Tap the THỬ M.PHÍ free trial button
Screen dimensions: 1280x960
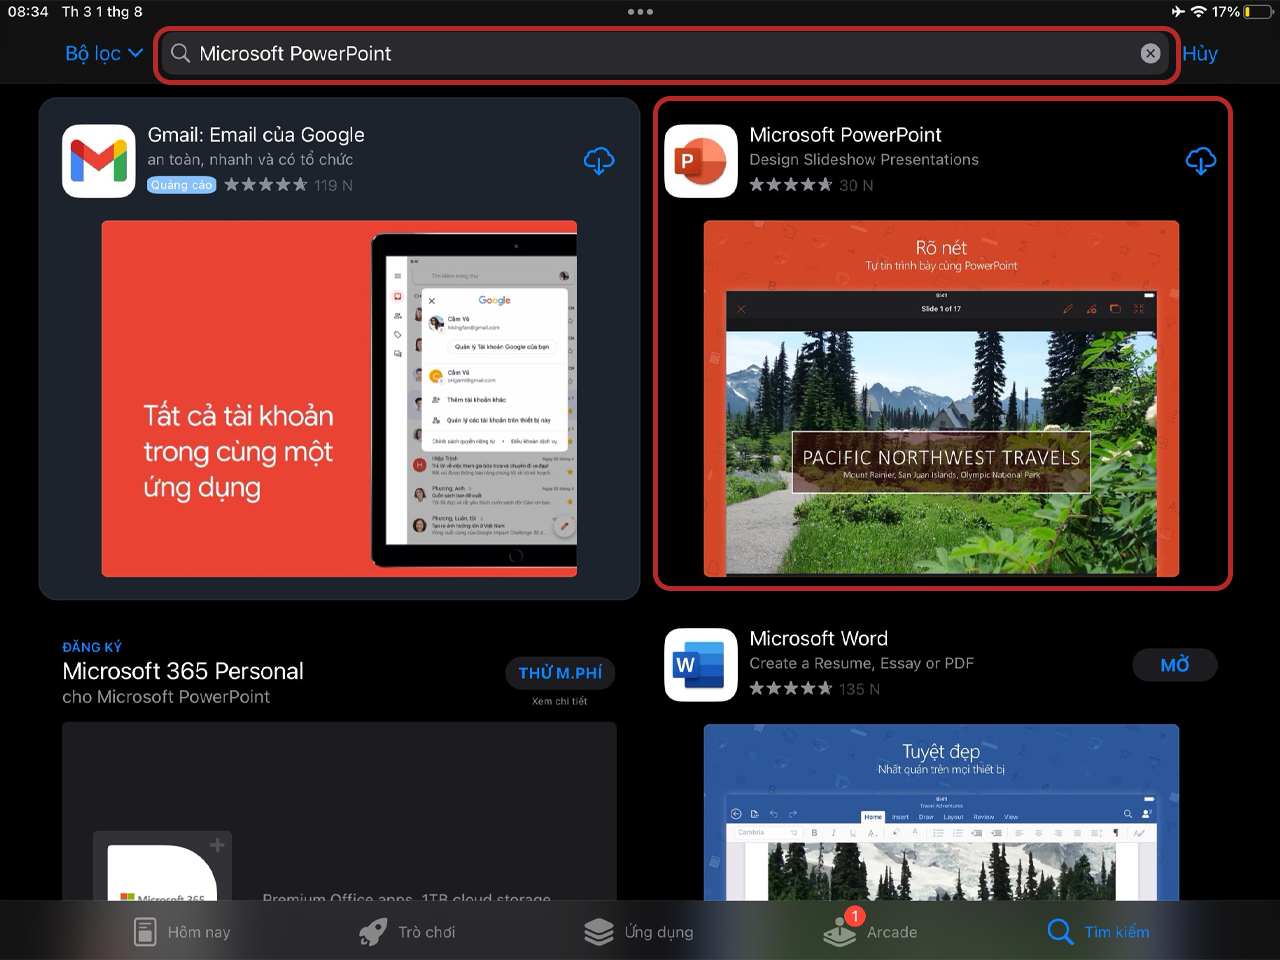(x=560, y=673)
